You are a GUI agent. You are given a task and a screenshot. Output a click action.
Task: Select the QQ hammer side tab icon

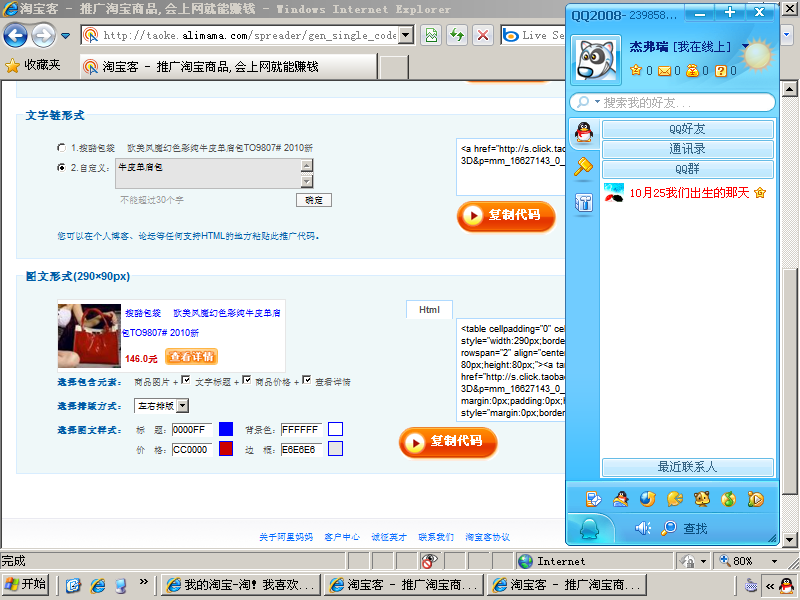pyautogui.click(x=584, y=167)
